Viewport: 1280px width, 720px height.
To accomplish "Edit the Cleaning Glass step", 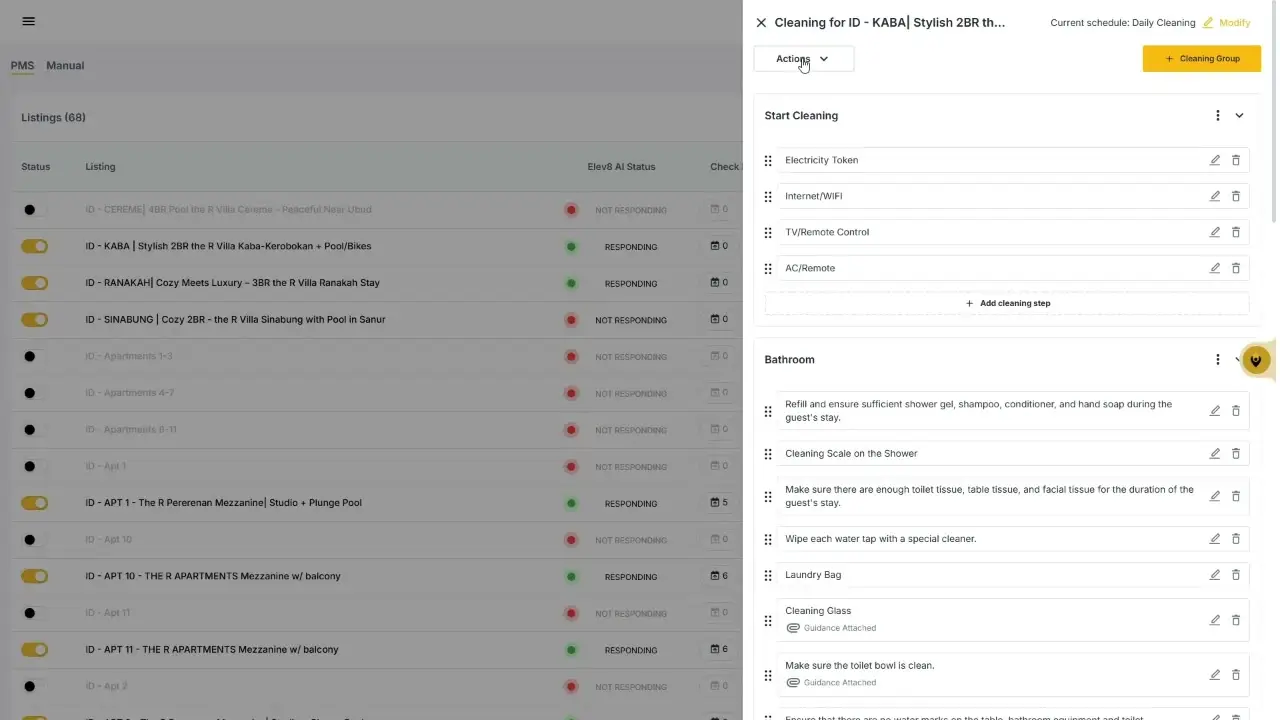I will click(x=1215, y=620).
